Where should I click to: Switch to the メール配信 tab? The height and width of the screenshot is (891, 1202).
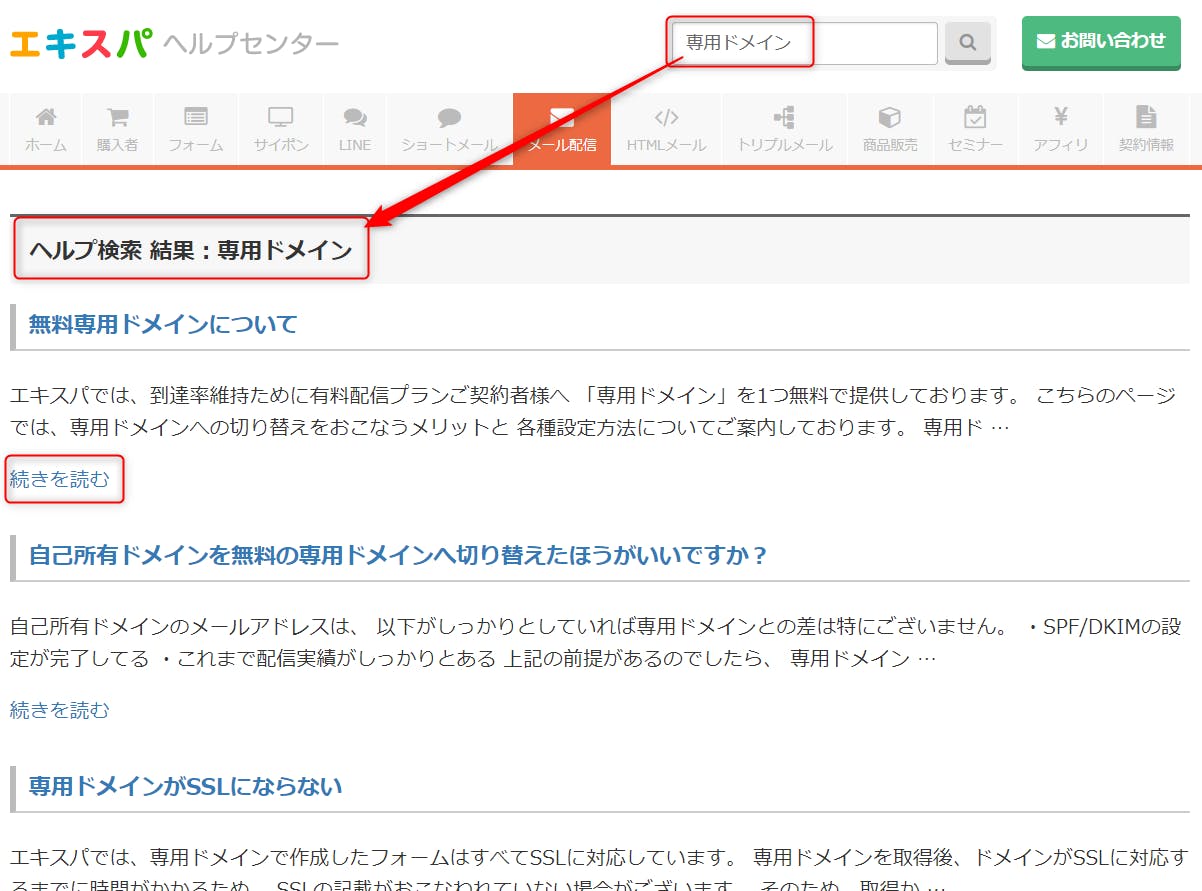coord(561,129)
